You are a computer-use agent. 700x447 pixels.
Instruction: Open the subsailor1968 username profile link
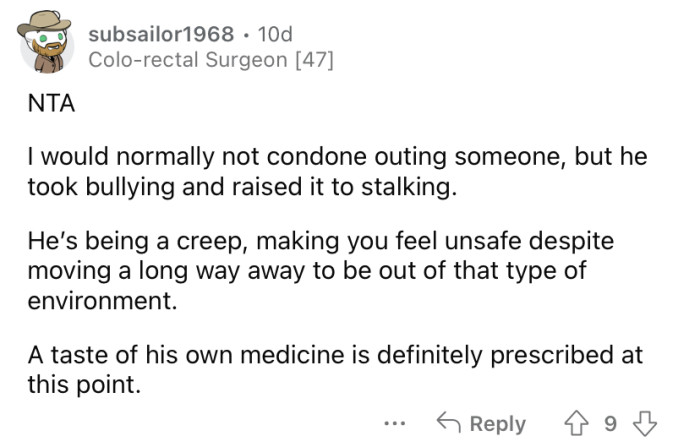161,34
